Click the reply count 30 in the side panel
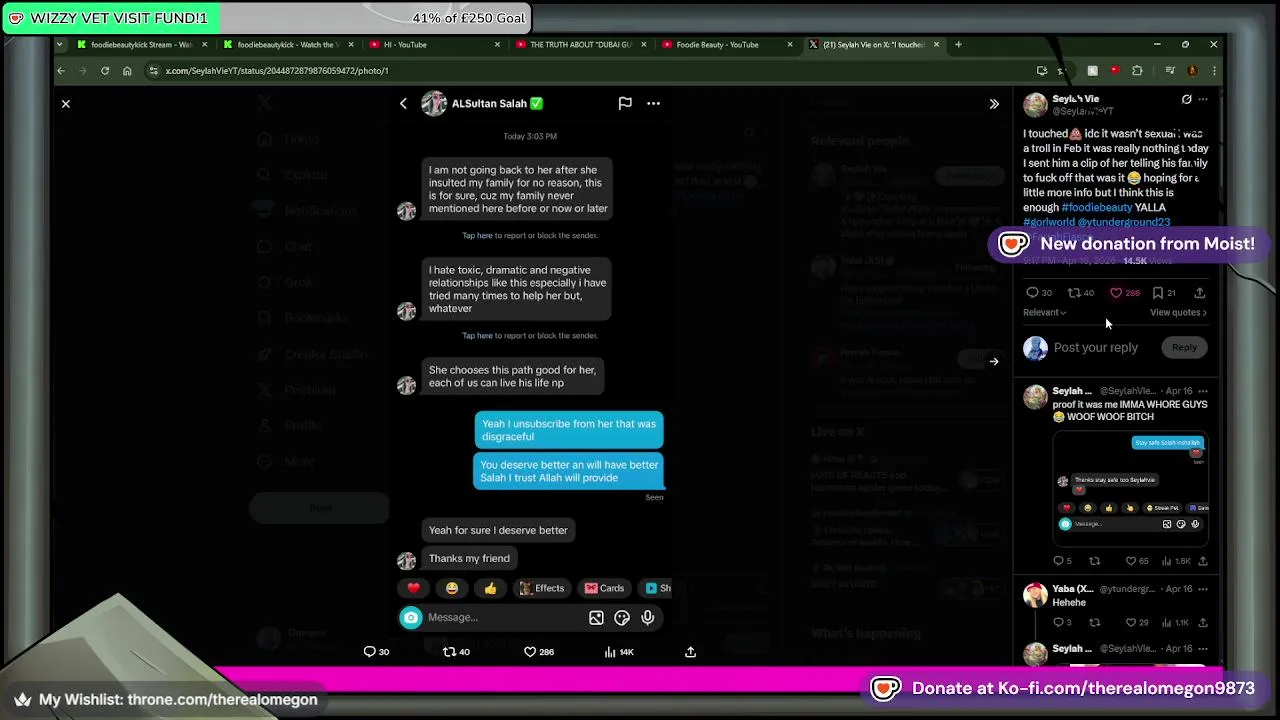Image resolution: width=1280 pixels, height=720 pixels. [x=1039, y=293]
